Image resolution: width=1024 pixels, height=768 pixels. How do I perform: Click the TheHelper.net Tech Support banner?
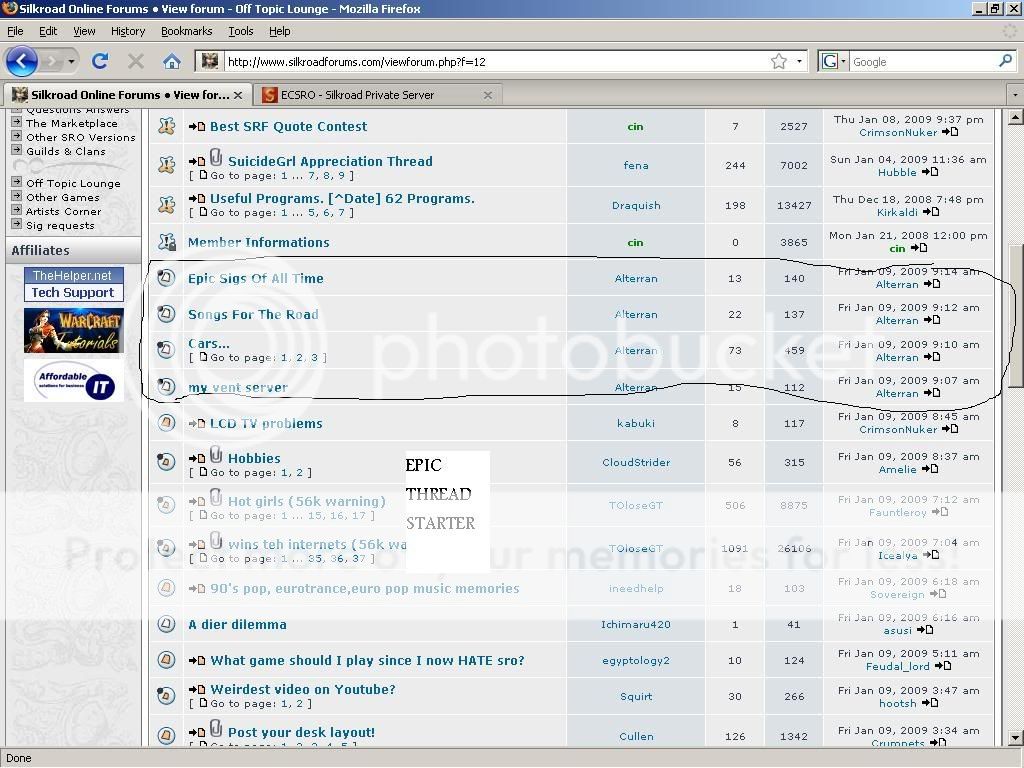(74, 284)
